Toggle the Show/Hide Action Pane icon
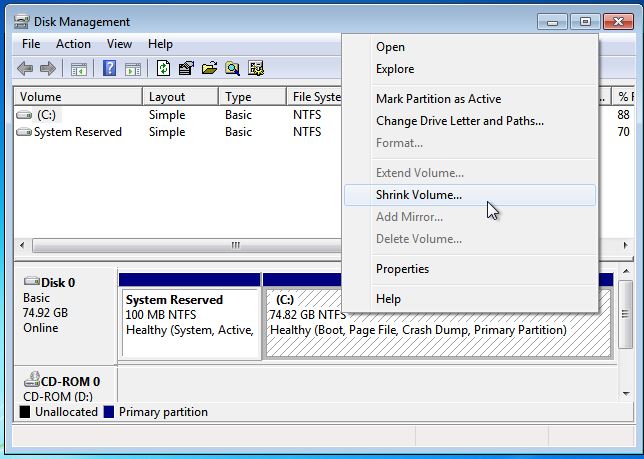 [133, 69]
